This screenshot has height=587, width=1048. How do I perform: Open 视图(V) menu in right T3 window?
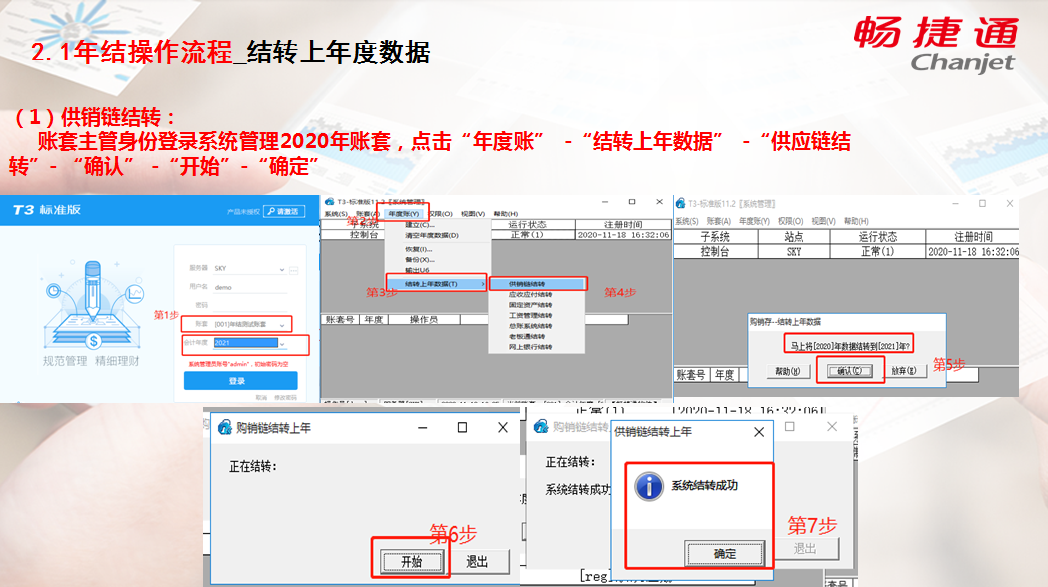coord(823,221)
